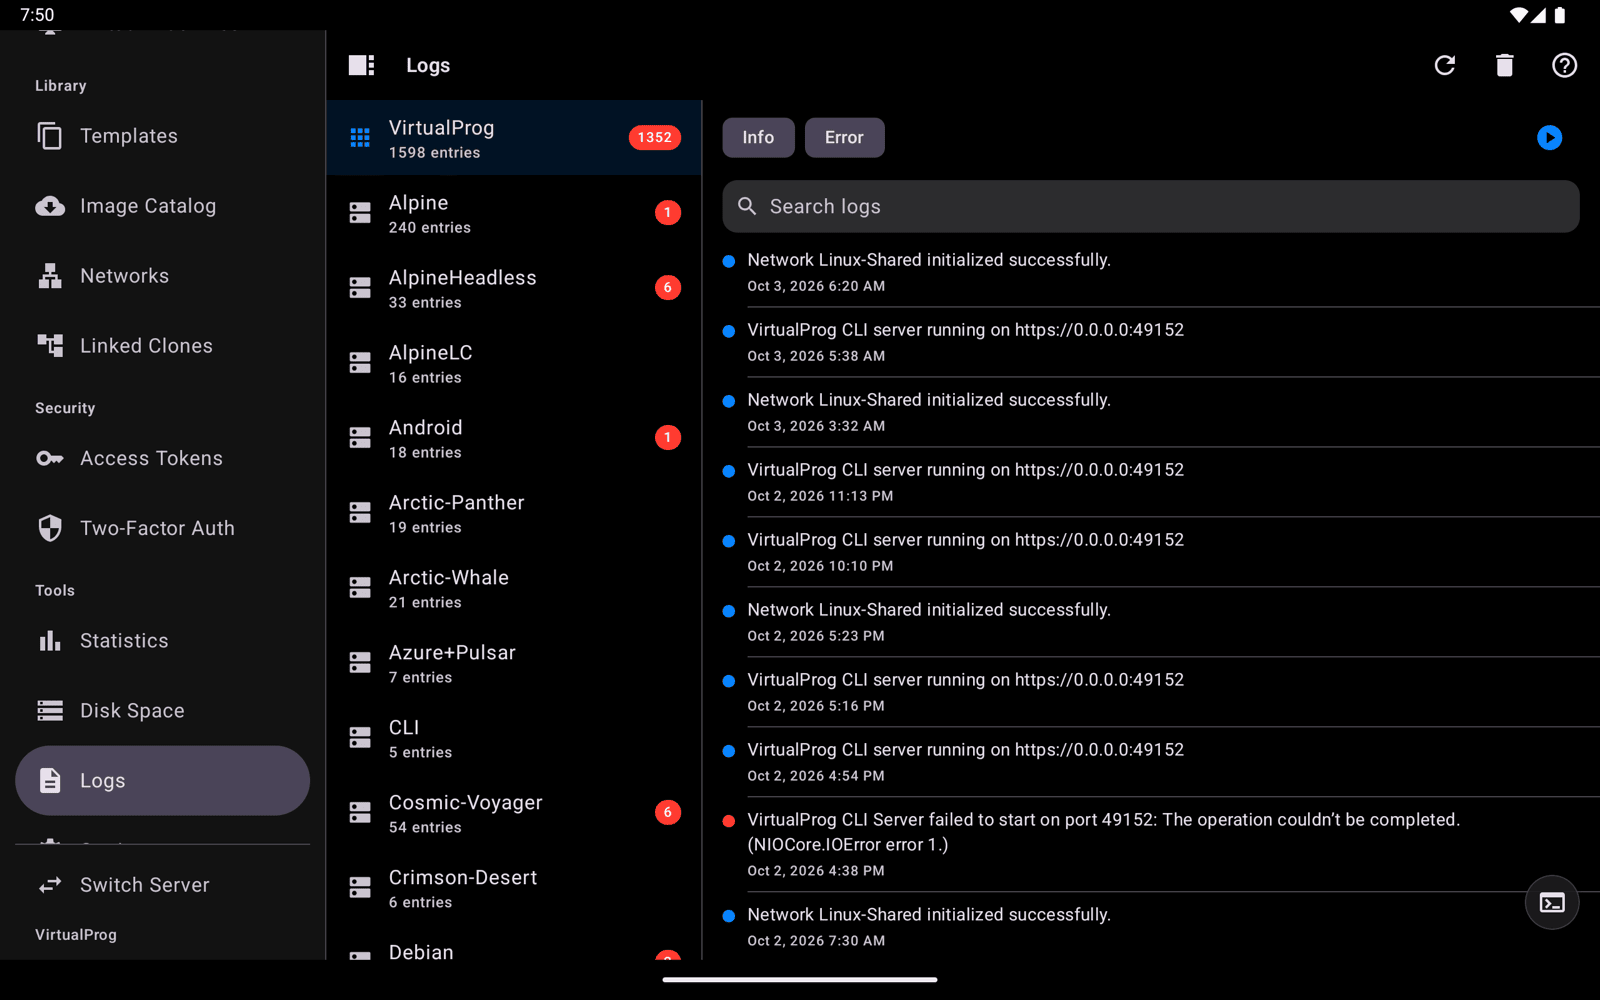
Task: Select Arctic-Whale in the log list
Action: [514, 588]
